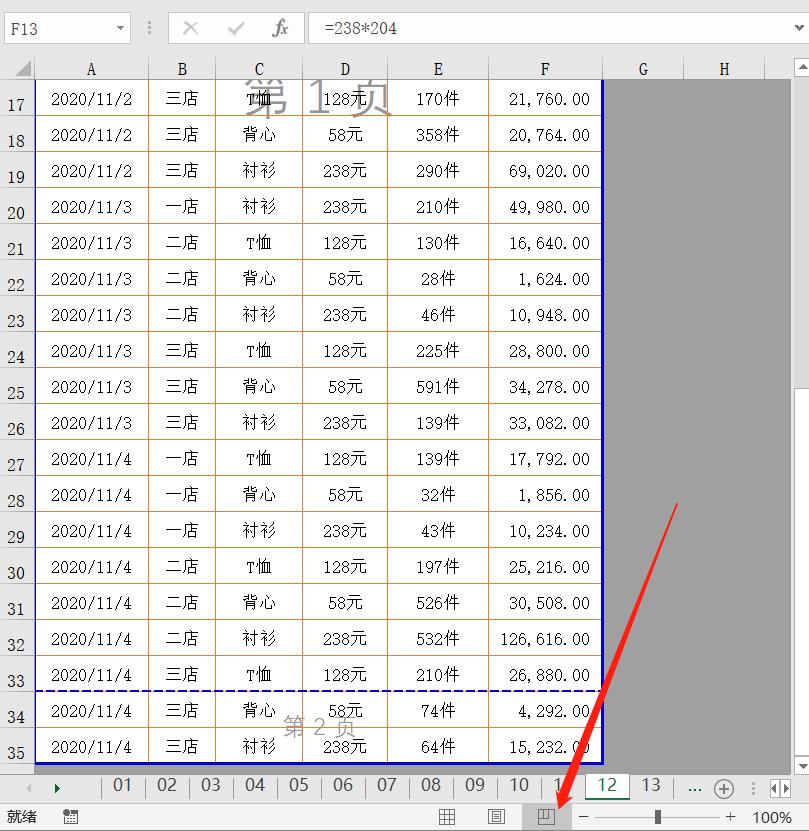Image resolution: width=809 pixels, height=831 pixels.
Task: Click the 就绪 status text
Action: coord(22,817)
